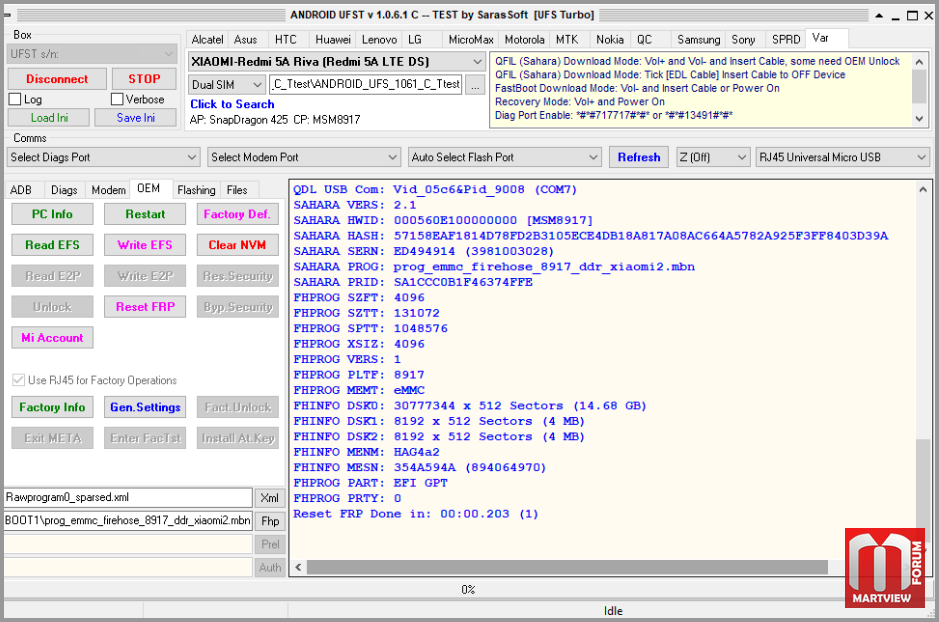Viewport: 939px width, 622px height.
Task: Switch to the Sony brand tab
Action: pyautogui.click(x=743, y=40)
